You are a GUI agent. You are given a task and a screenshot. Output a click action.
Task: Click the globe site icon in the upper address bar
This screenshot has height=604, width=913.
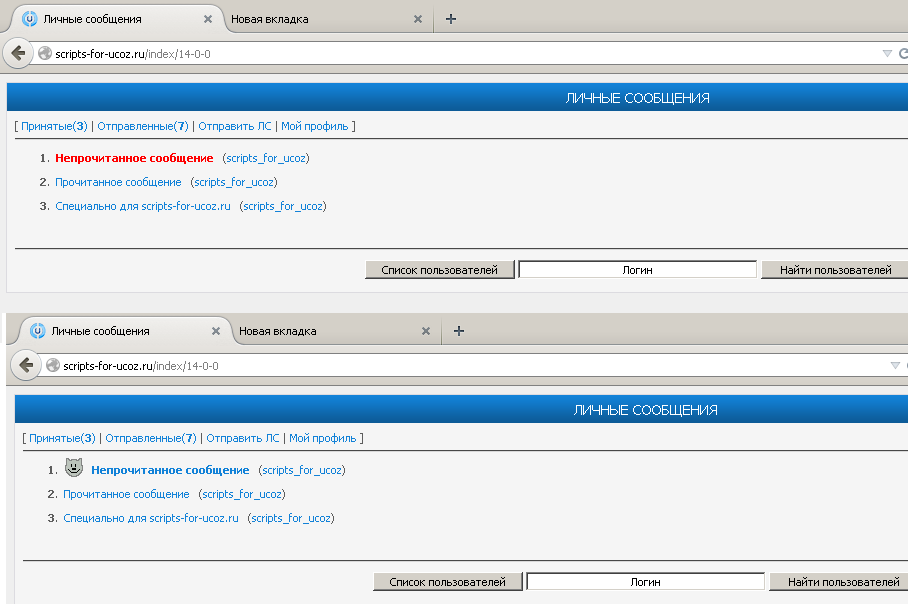click(x=44, y=54)
